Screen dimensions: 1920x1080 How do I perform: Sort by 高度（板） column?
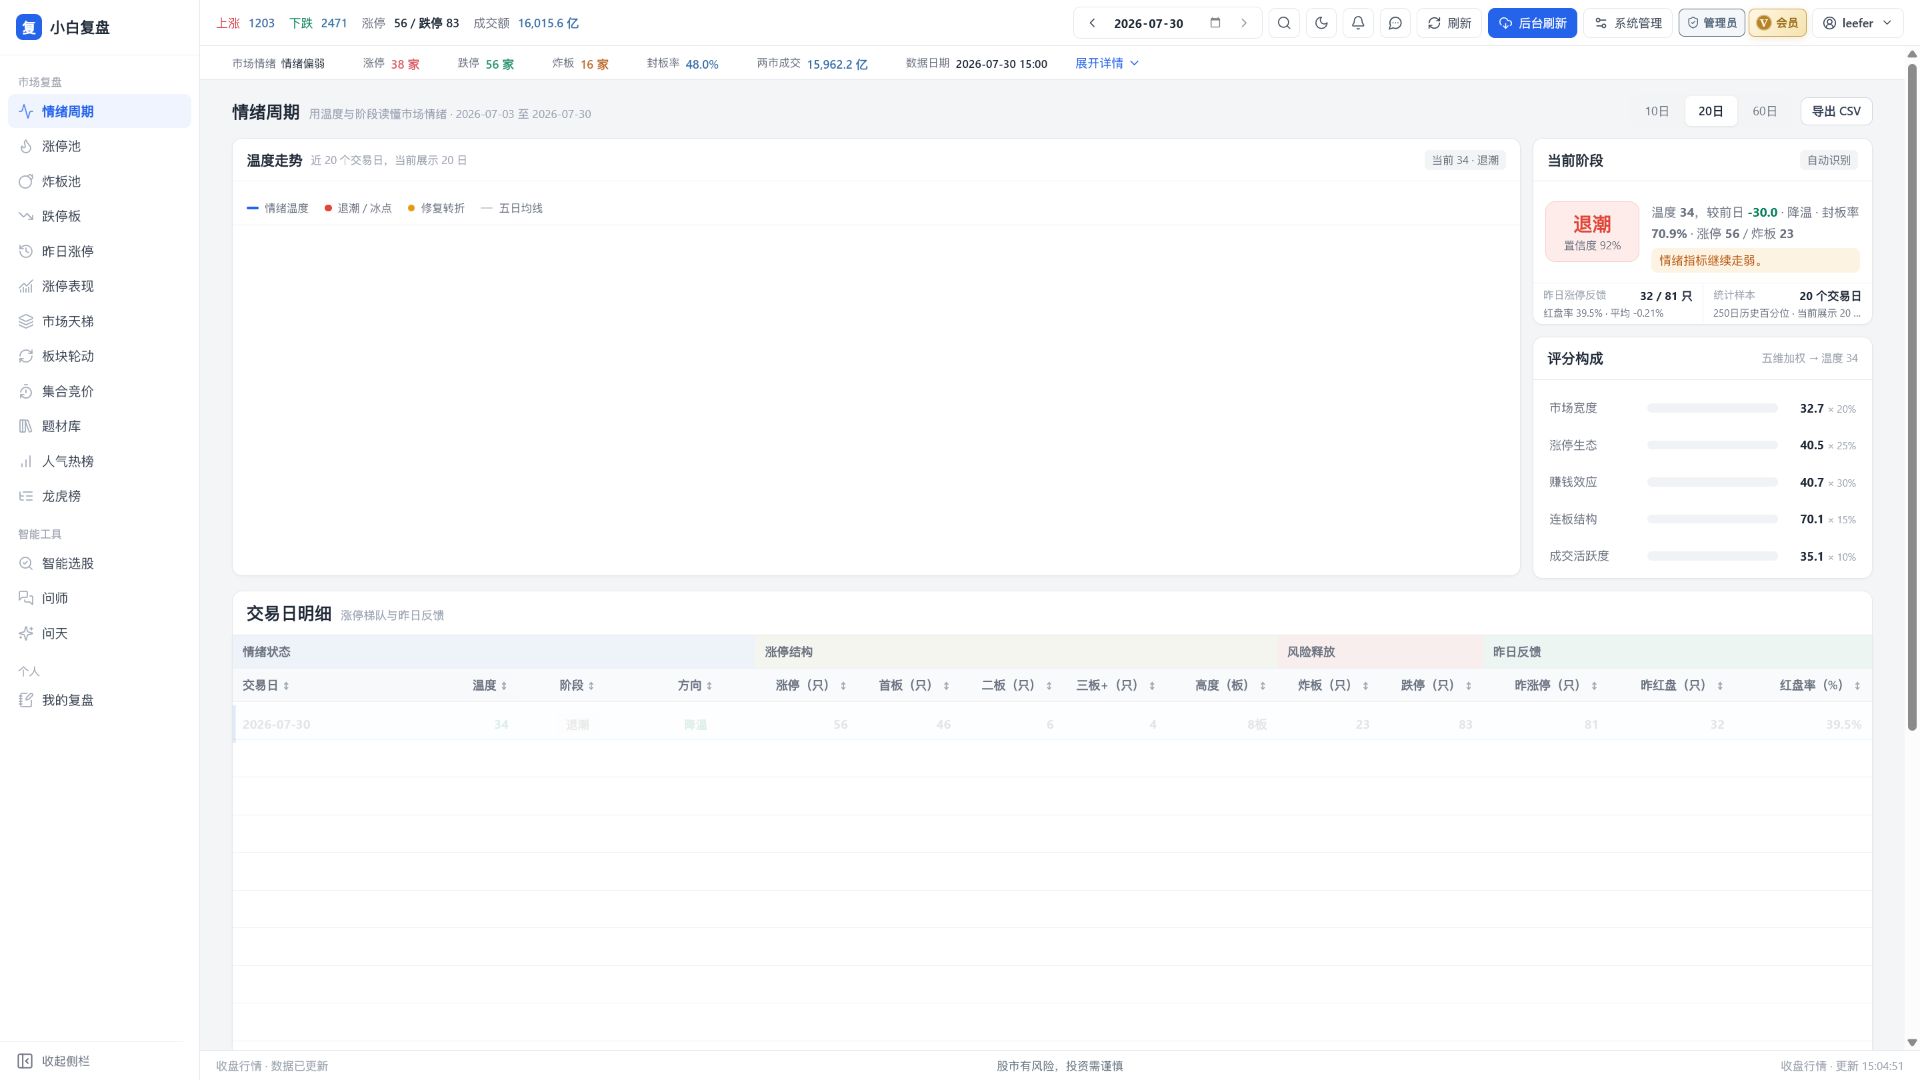1231,685
